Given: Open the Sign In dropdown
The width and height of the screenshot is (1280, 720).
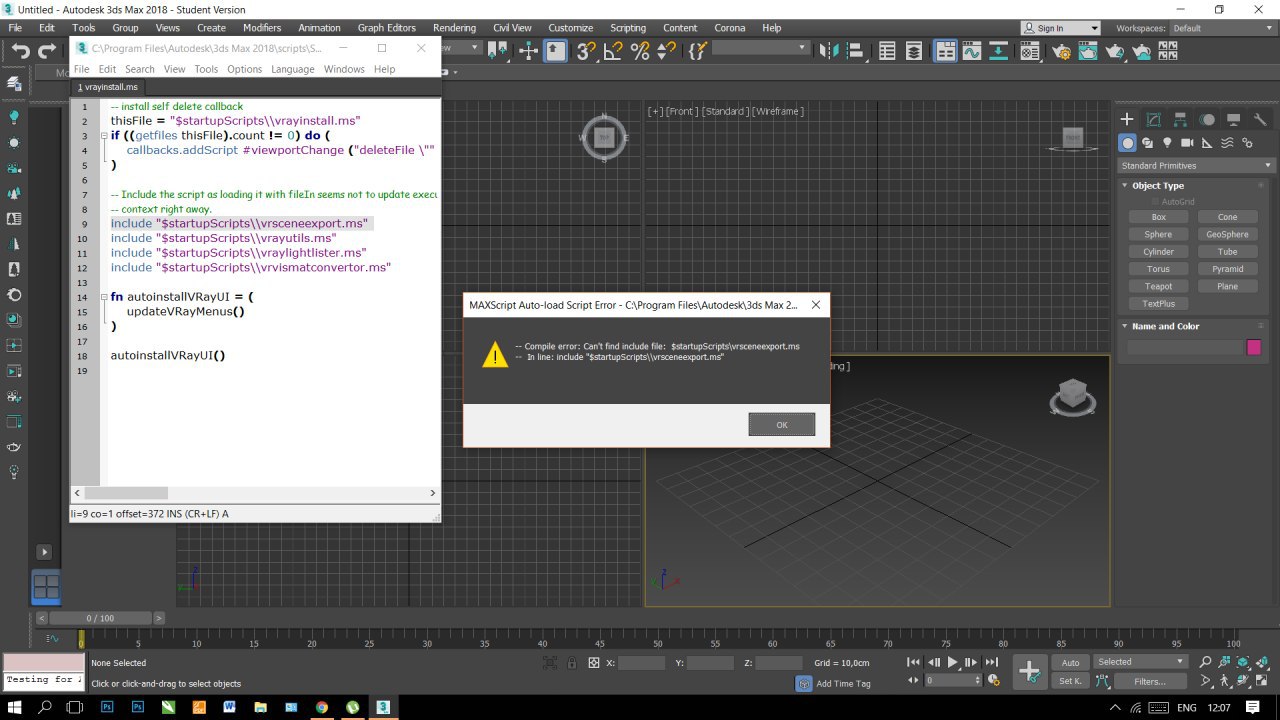Looking at the screenshot, I should tap(1059, 28).
